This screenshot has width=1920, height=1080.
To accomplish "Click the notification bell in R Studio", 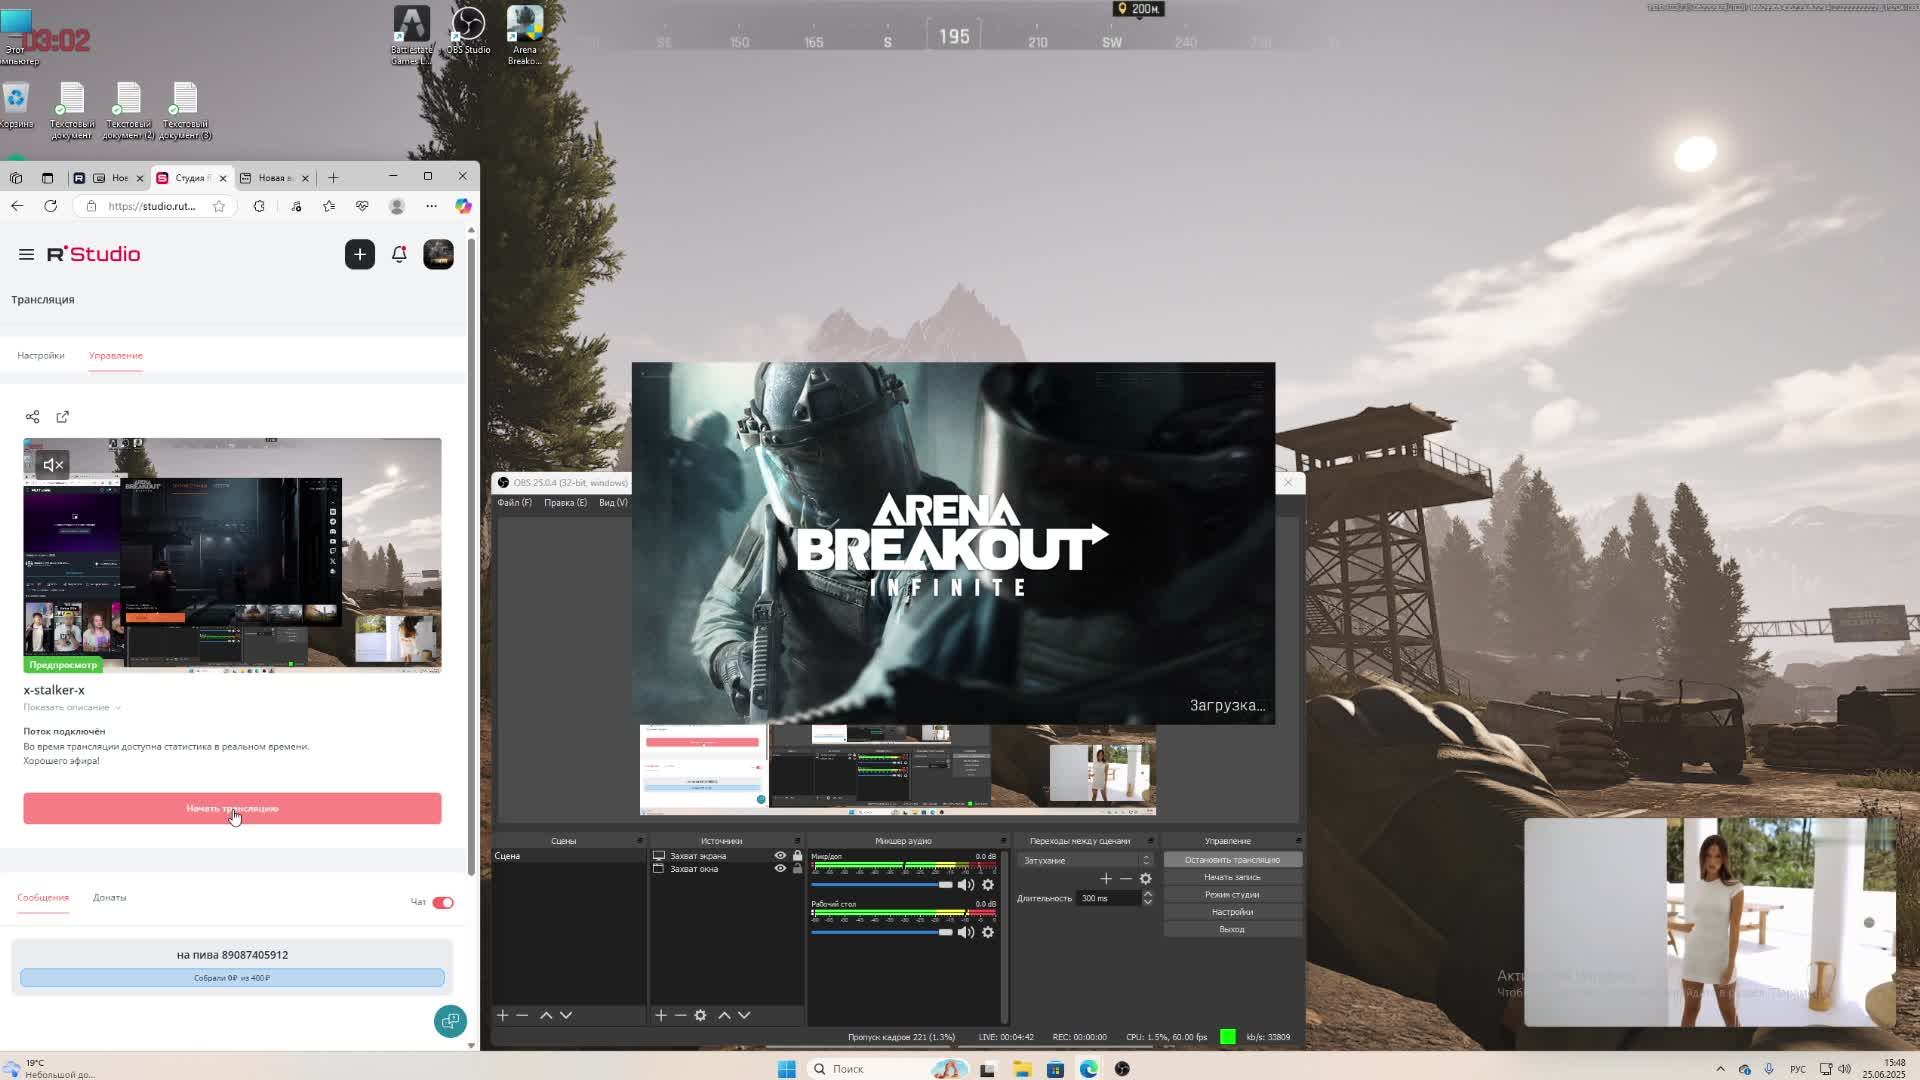I will tap(399, 254).
